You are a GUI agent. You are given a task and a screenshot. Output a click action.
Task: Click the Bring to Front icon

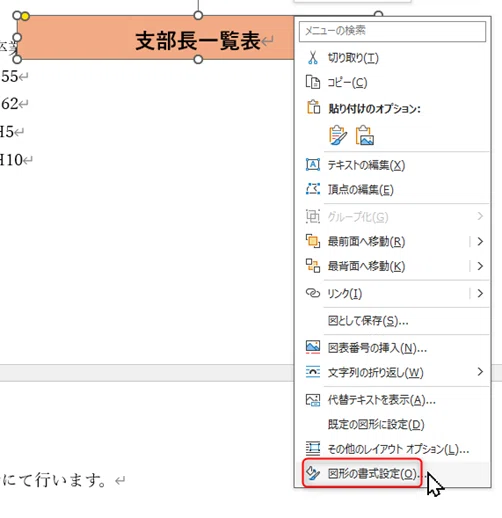tap(313, 241)
